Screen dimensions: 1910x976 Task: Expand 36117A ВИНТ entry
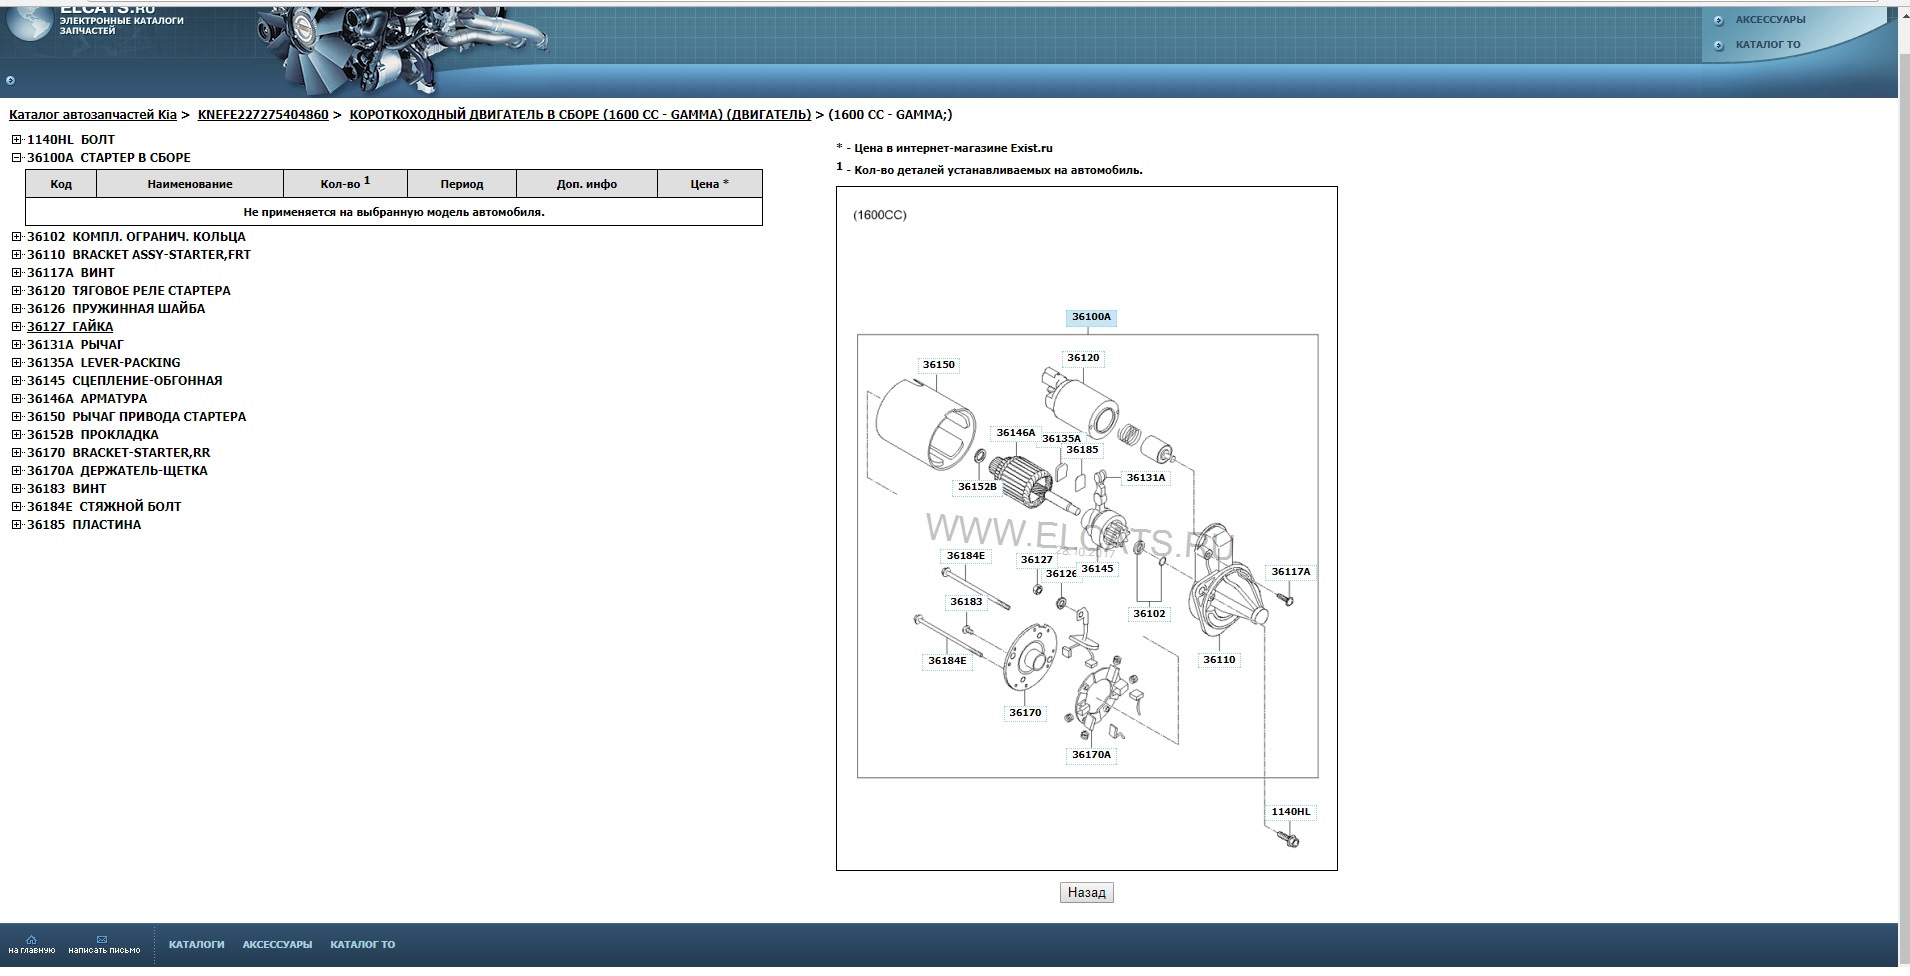[16, 273]
